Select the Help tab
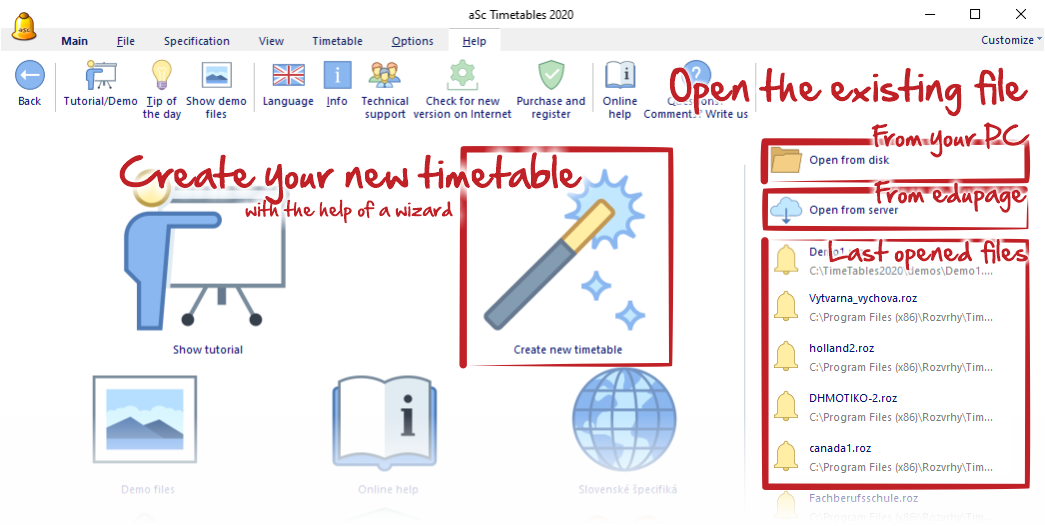1045x526 pixels. (475, 41)
